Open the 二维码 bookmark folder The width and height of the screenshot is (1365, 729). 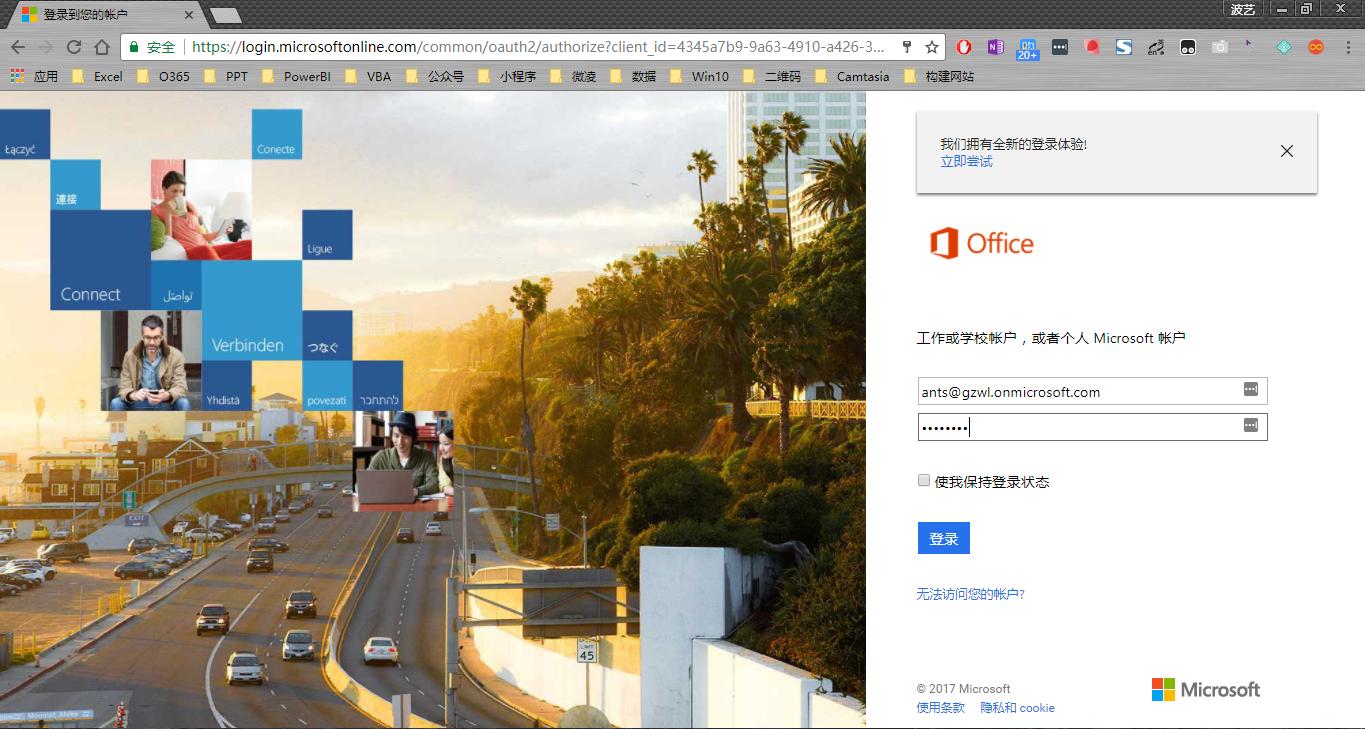[x=771, y=76]
